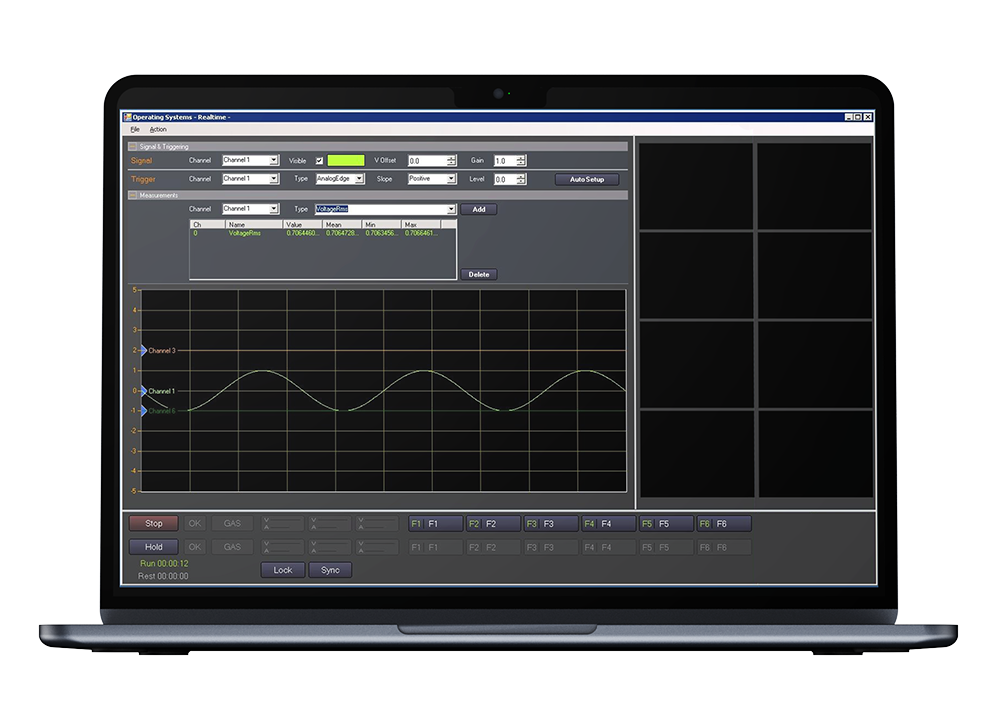Click the dimmed F6 button in lower row
The width and height of the screenshot is (1000, 704).
(x=724, y=547)
